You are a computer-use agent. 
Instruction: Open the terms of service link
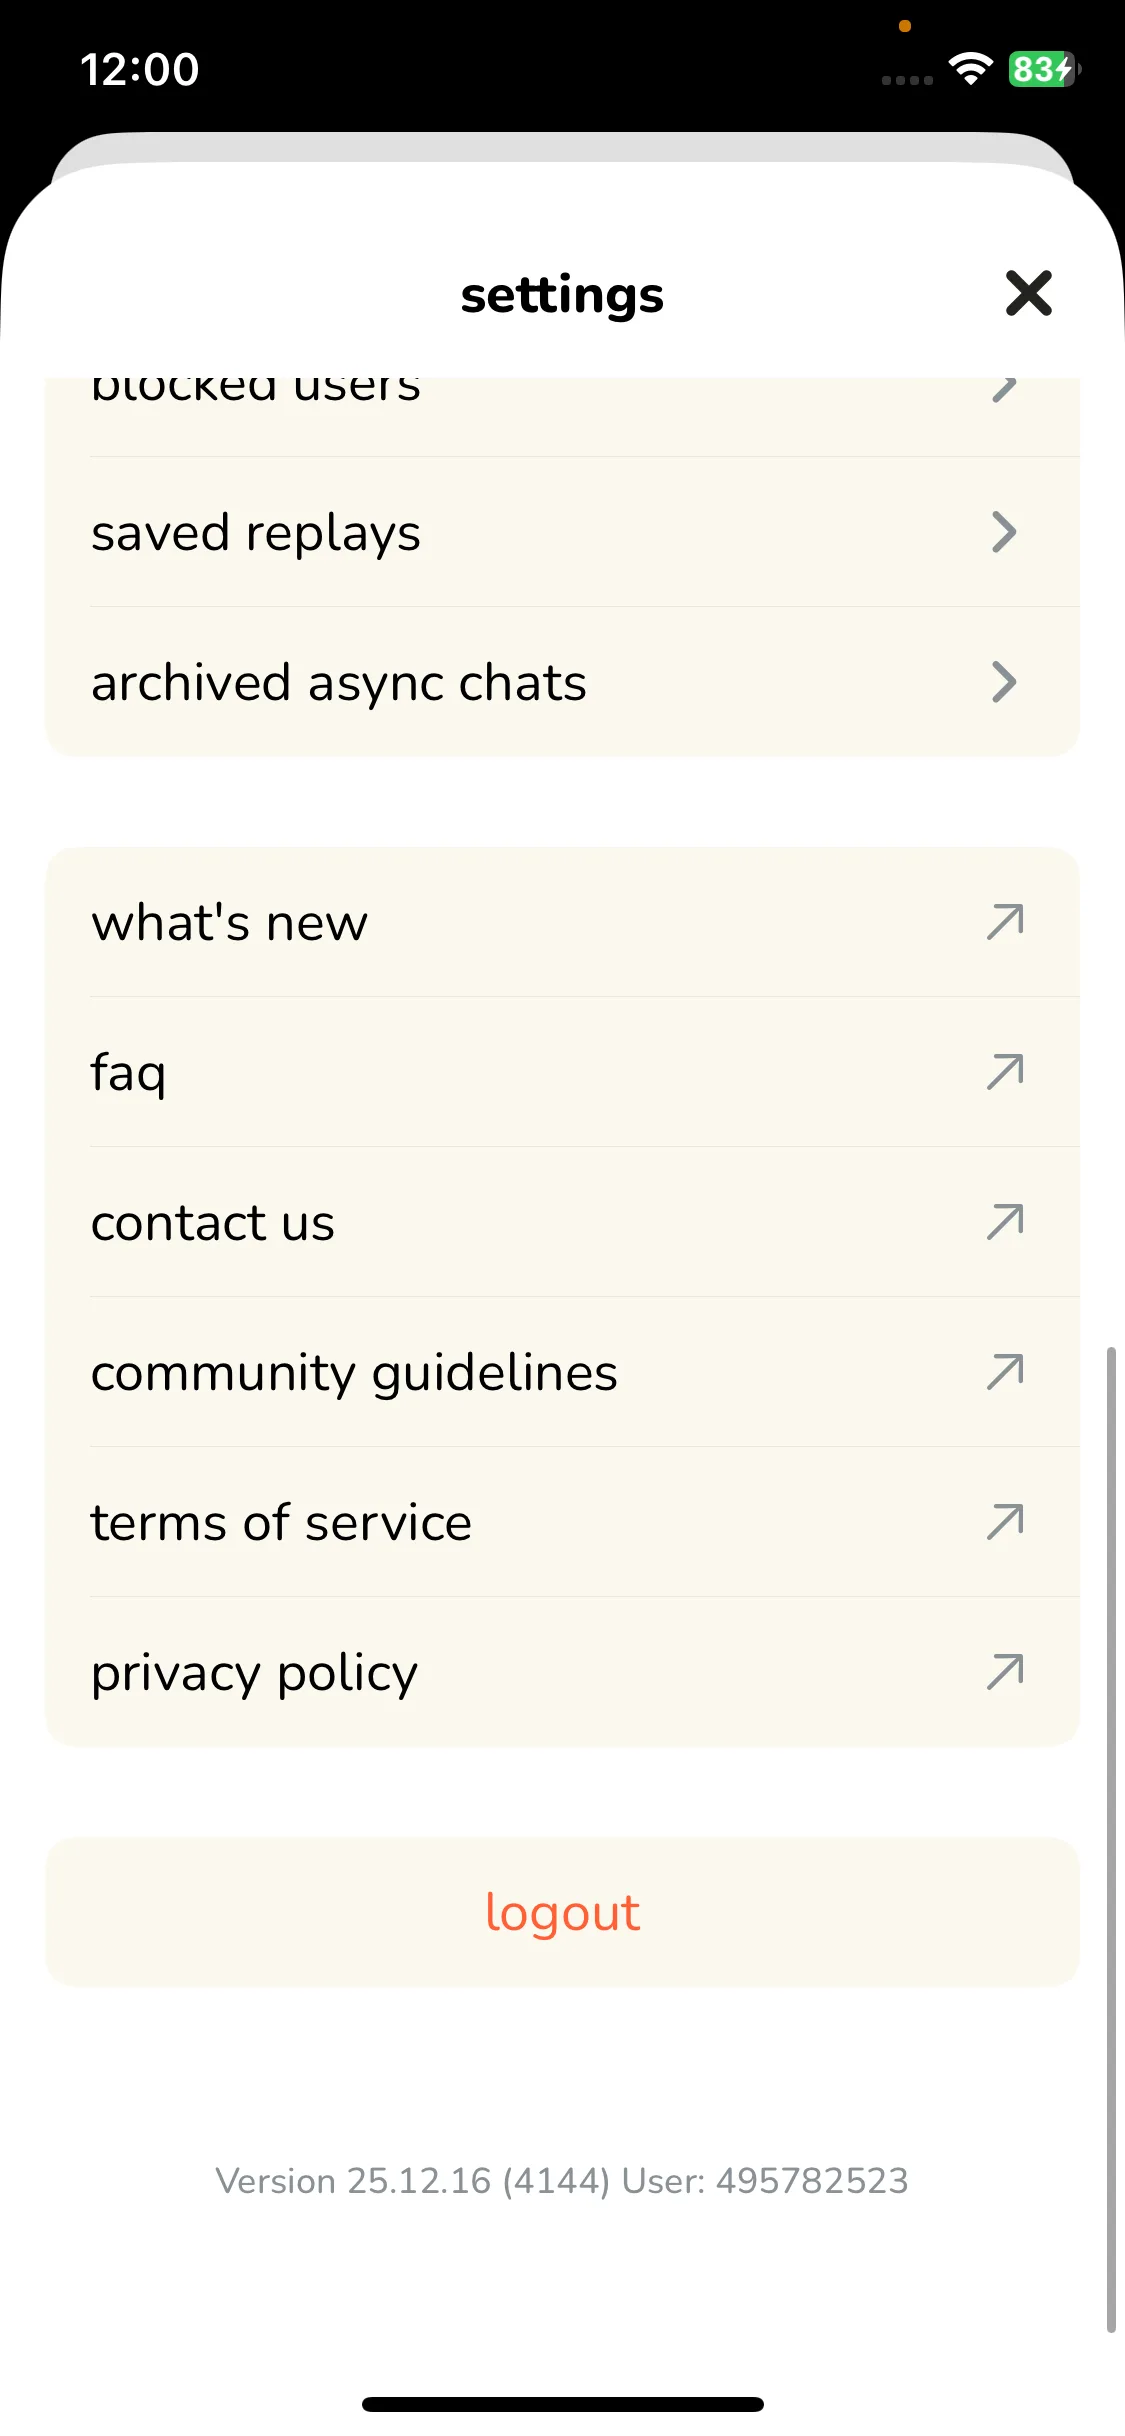(281, 1523)
